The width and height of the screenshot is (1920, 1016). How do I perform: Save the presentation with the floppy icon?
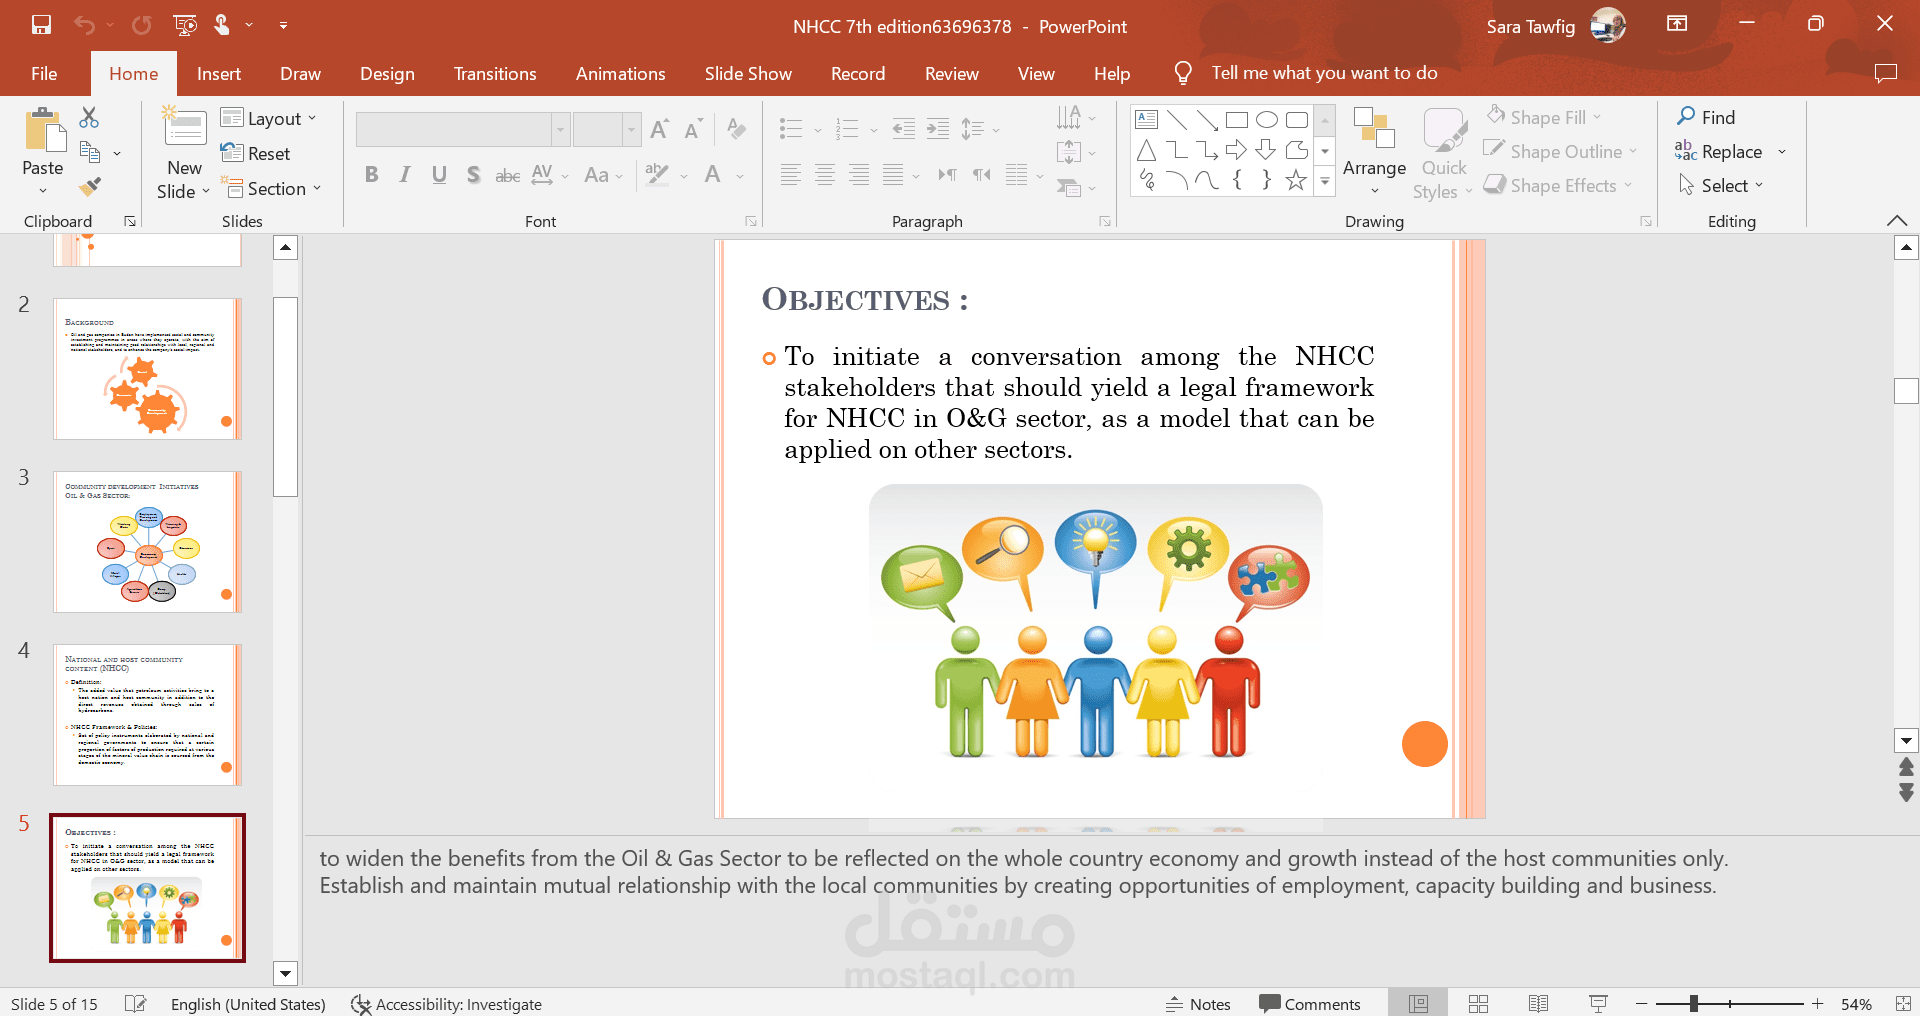click(41, 25)
